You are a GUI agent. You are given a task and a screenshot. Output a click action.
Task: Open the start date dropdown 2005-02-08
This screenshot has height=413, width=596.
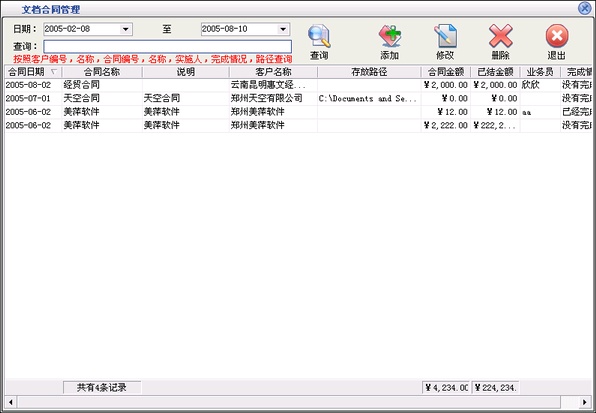click(125, 29)
